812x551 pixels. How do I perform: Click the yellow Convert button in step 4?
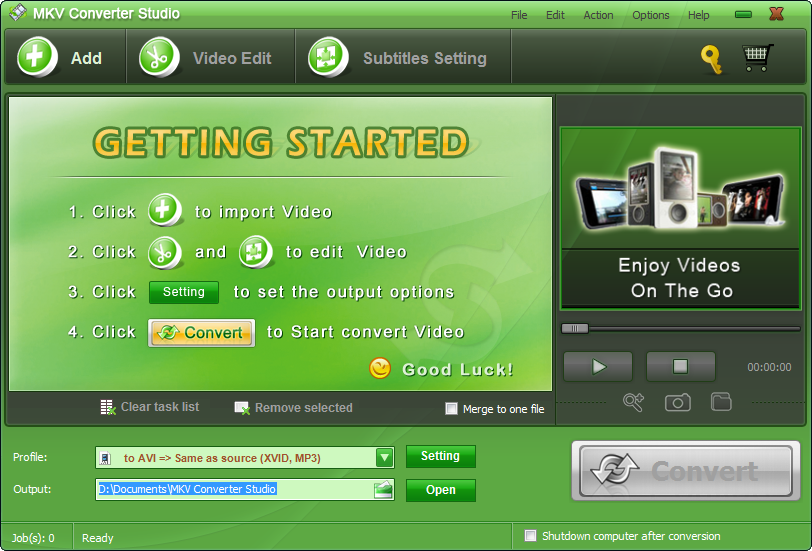[x=201, y=332]
